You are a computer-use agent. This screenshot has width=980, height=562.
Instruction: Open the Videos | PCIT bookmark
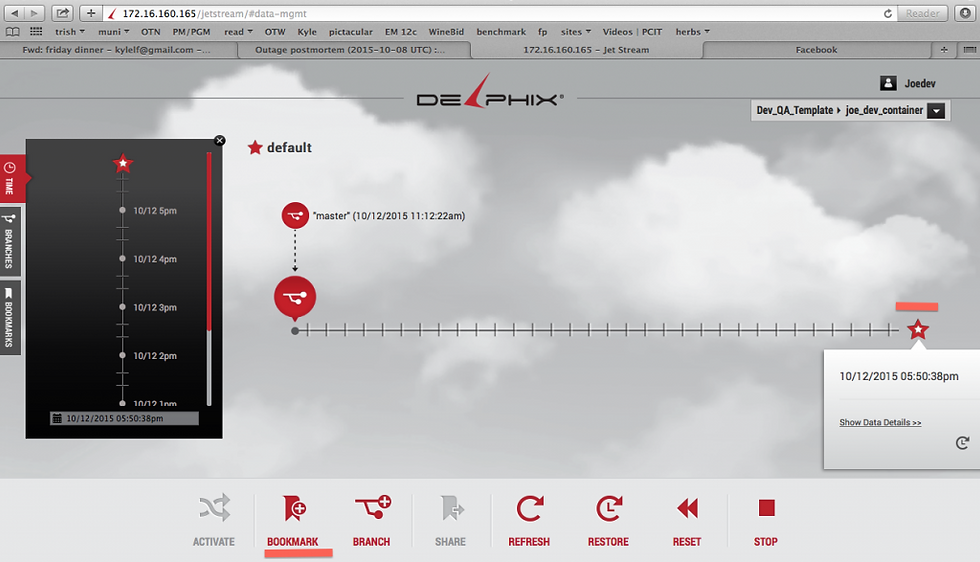[x=632, y=32]
